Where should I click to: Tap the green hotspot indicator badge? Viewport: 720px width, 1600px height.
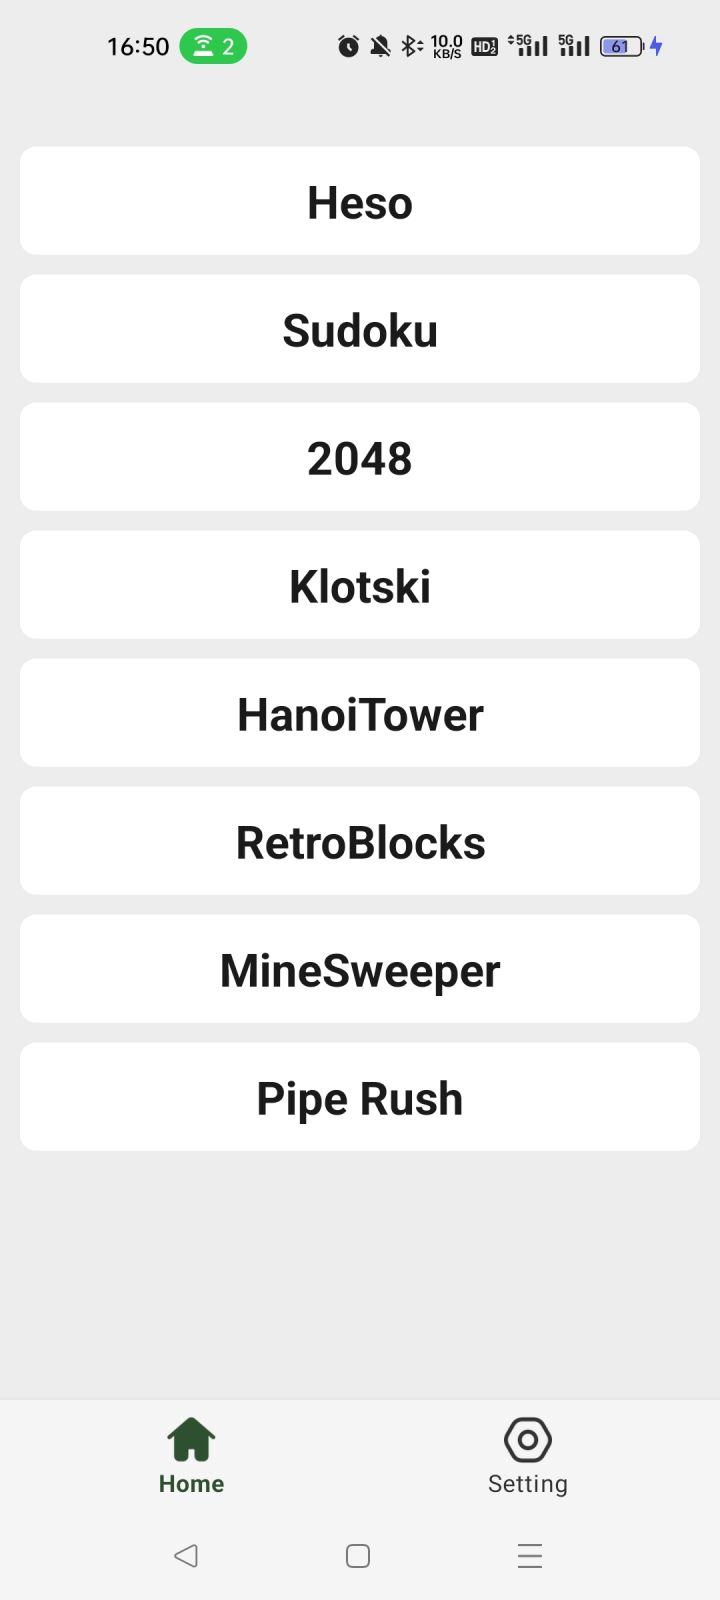(213, 46)
